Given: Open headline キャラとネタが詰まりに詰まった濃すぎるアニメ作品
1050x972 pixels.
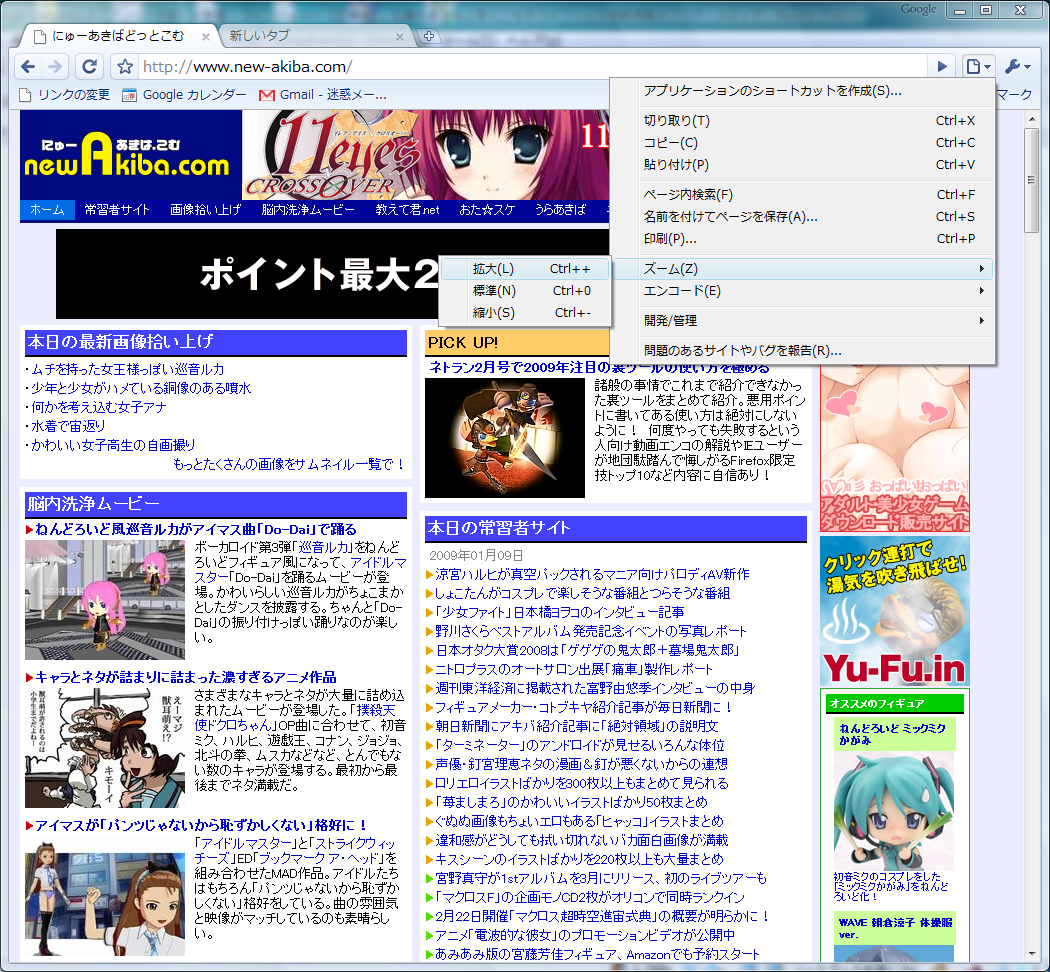Looking at the screenshot, I should [185, 677].
